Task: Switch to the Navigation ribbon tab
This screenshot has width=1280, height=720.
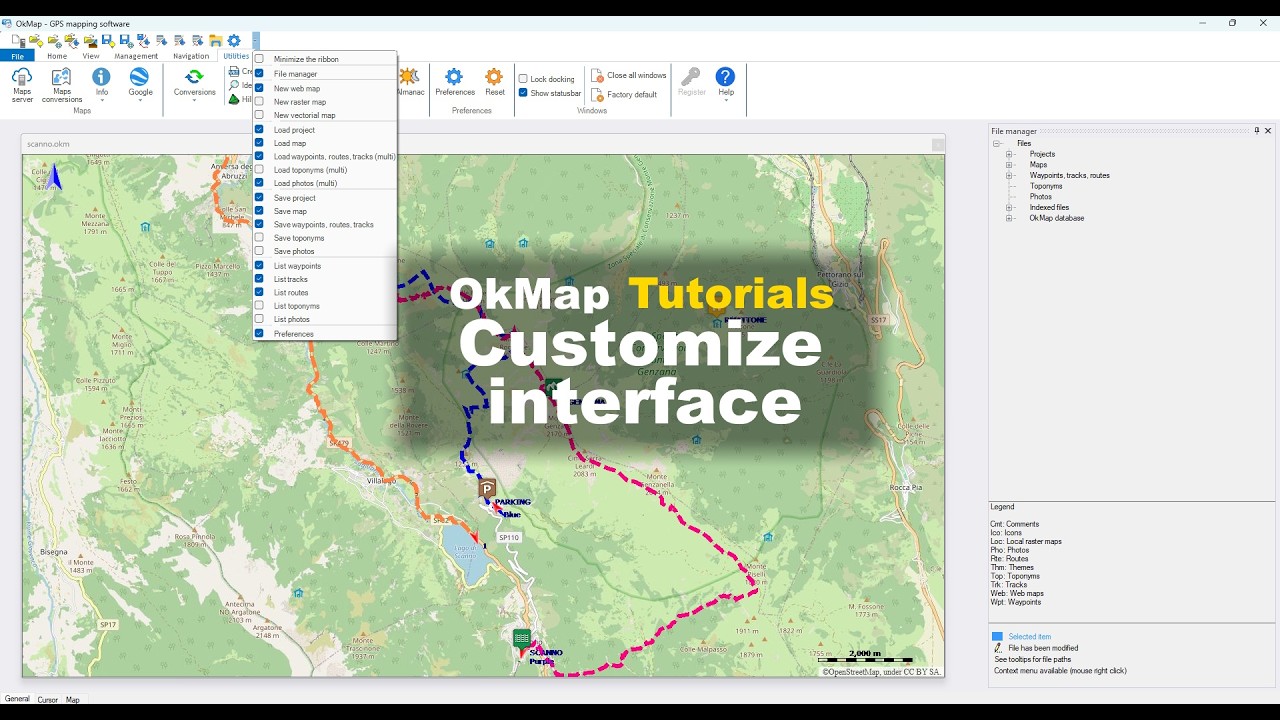Action: coord(191,56)
